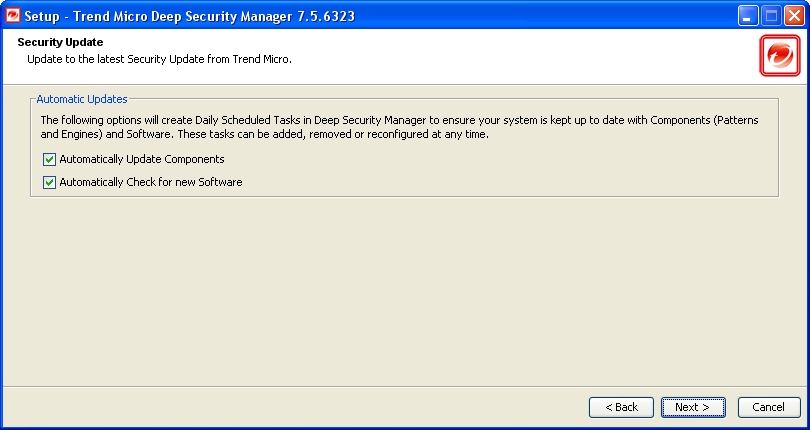Uncheck Automatically Check for new Software
The width and height of the screenshot is (810, 430).
tap(49, 182)
